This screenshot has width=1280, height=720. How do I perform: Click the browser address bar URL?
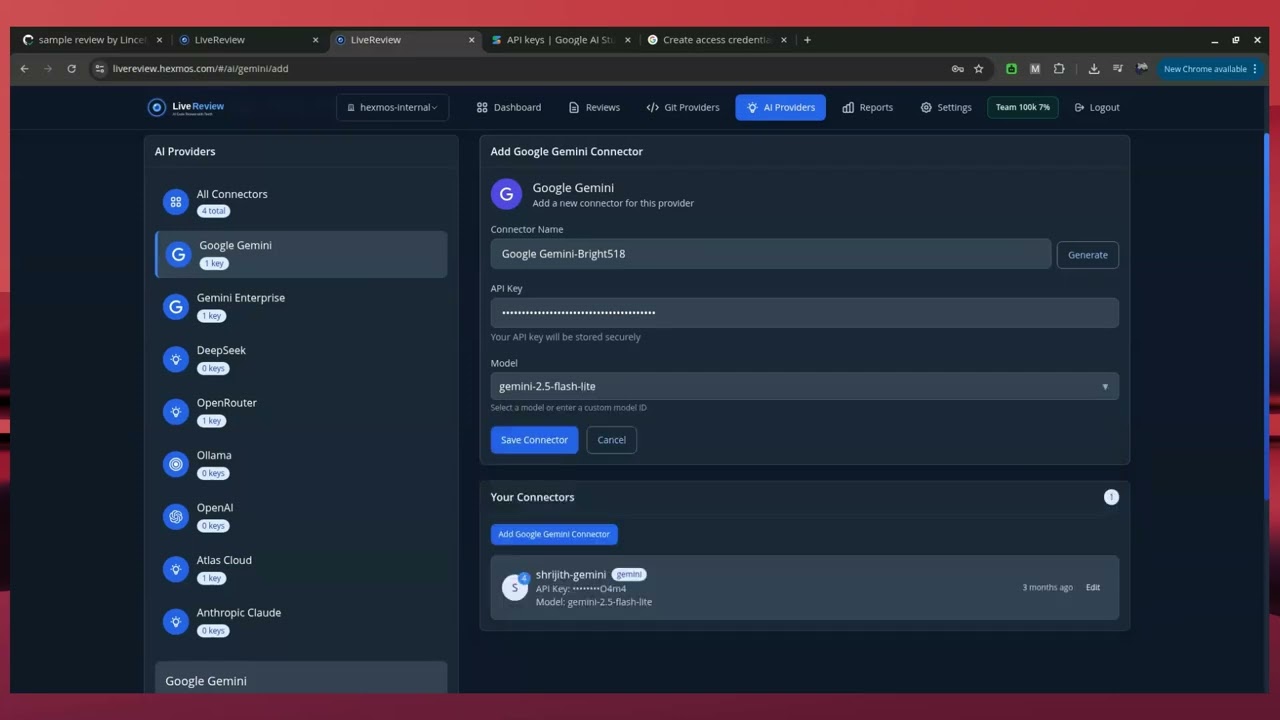coord(200,69)
